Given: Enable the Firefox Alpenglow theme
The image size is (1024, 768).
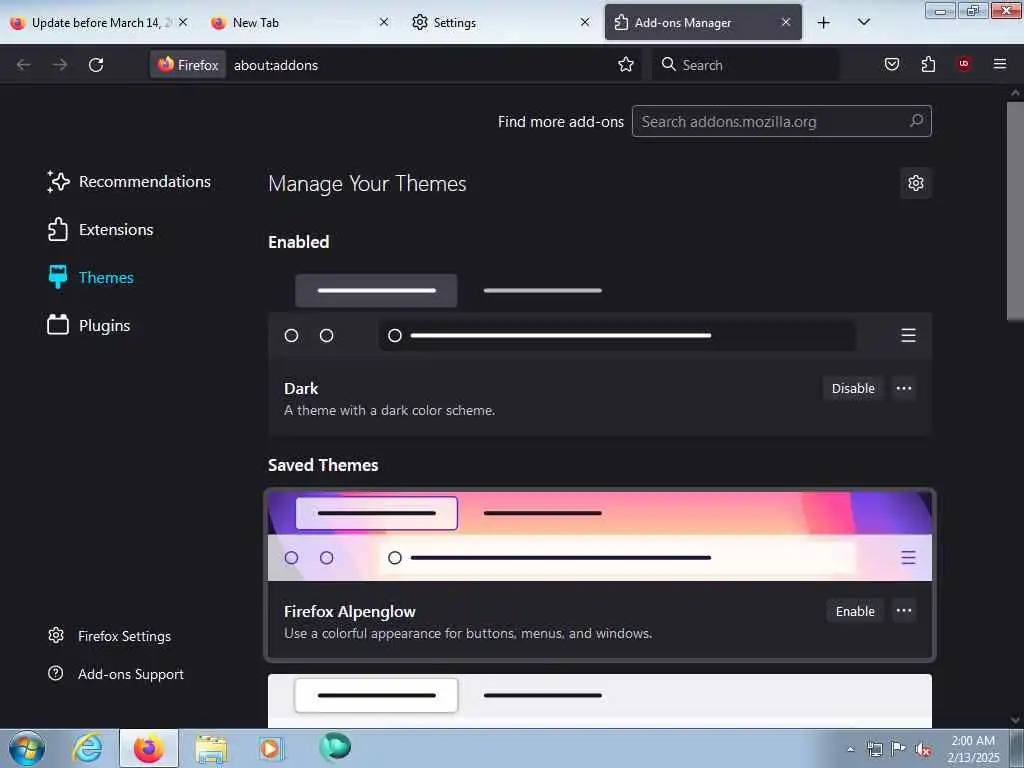Looking at the screenshot, I should tap(855, 611).
